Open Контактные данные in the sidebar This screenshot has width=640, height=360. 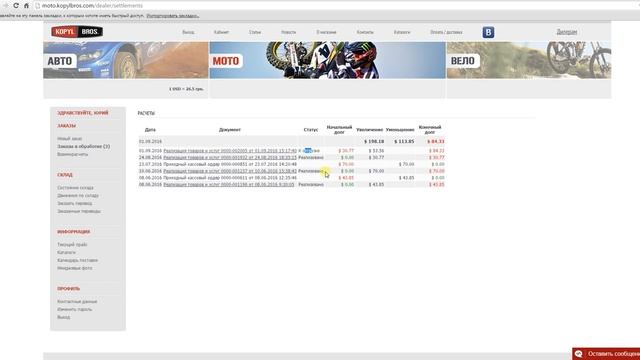[x=77, y=302]
